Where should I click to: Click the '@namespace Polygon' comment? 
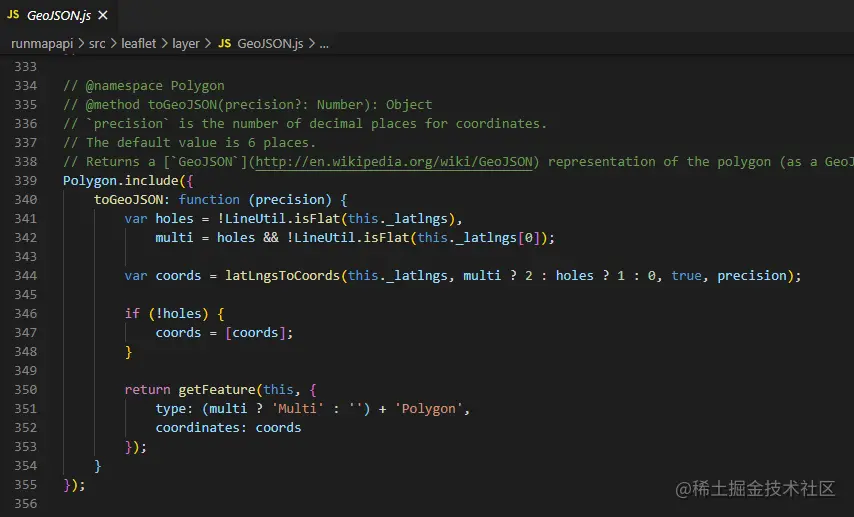click(x=144, y=86)
